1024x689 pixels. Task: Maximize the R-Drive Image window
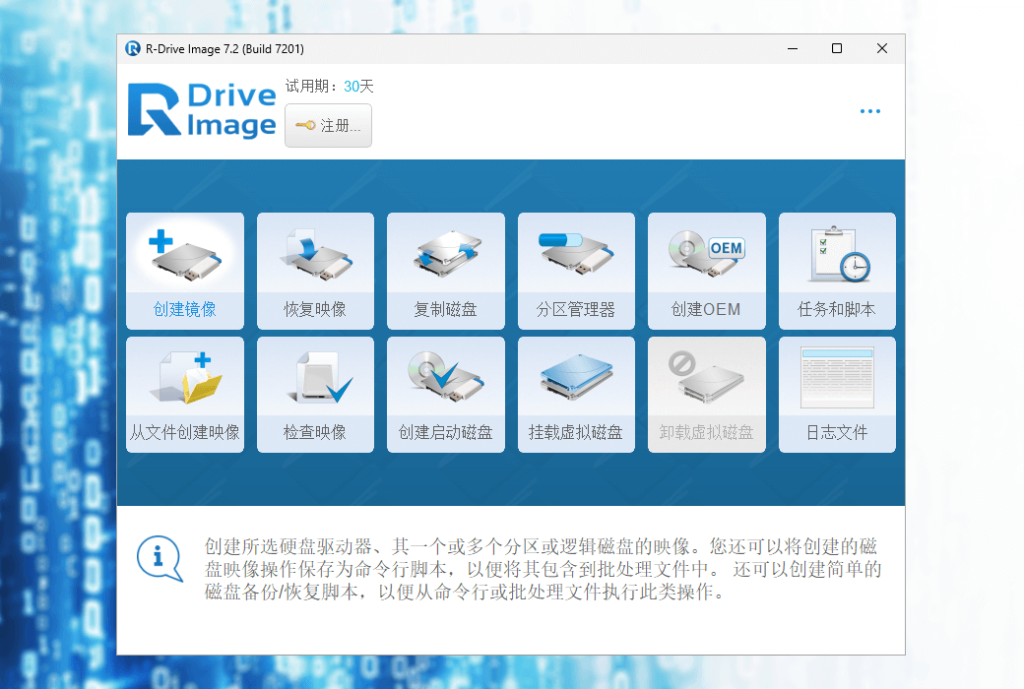pos(837,49)
